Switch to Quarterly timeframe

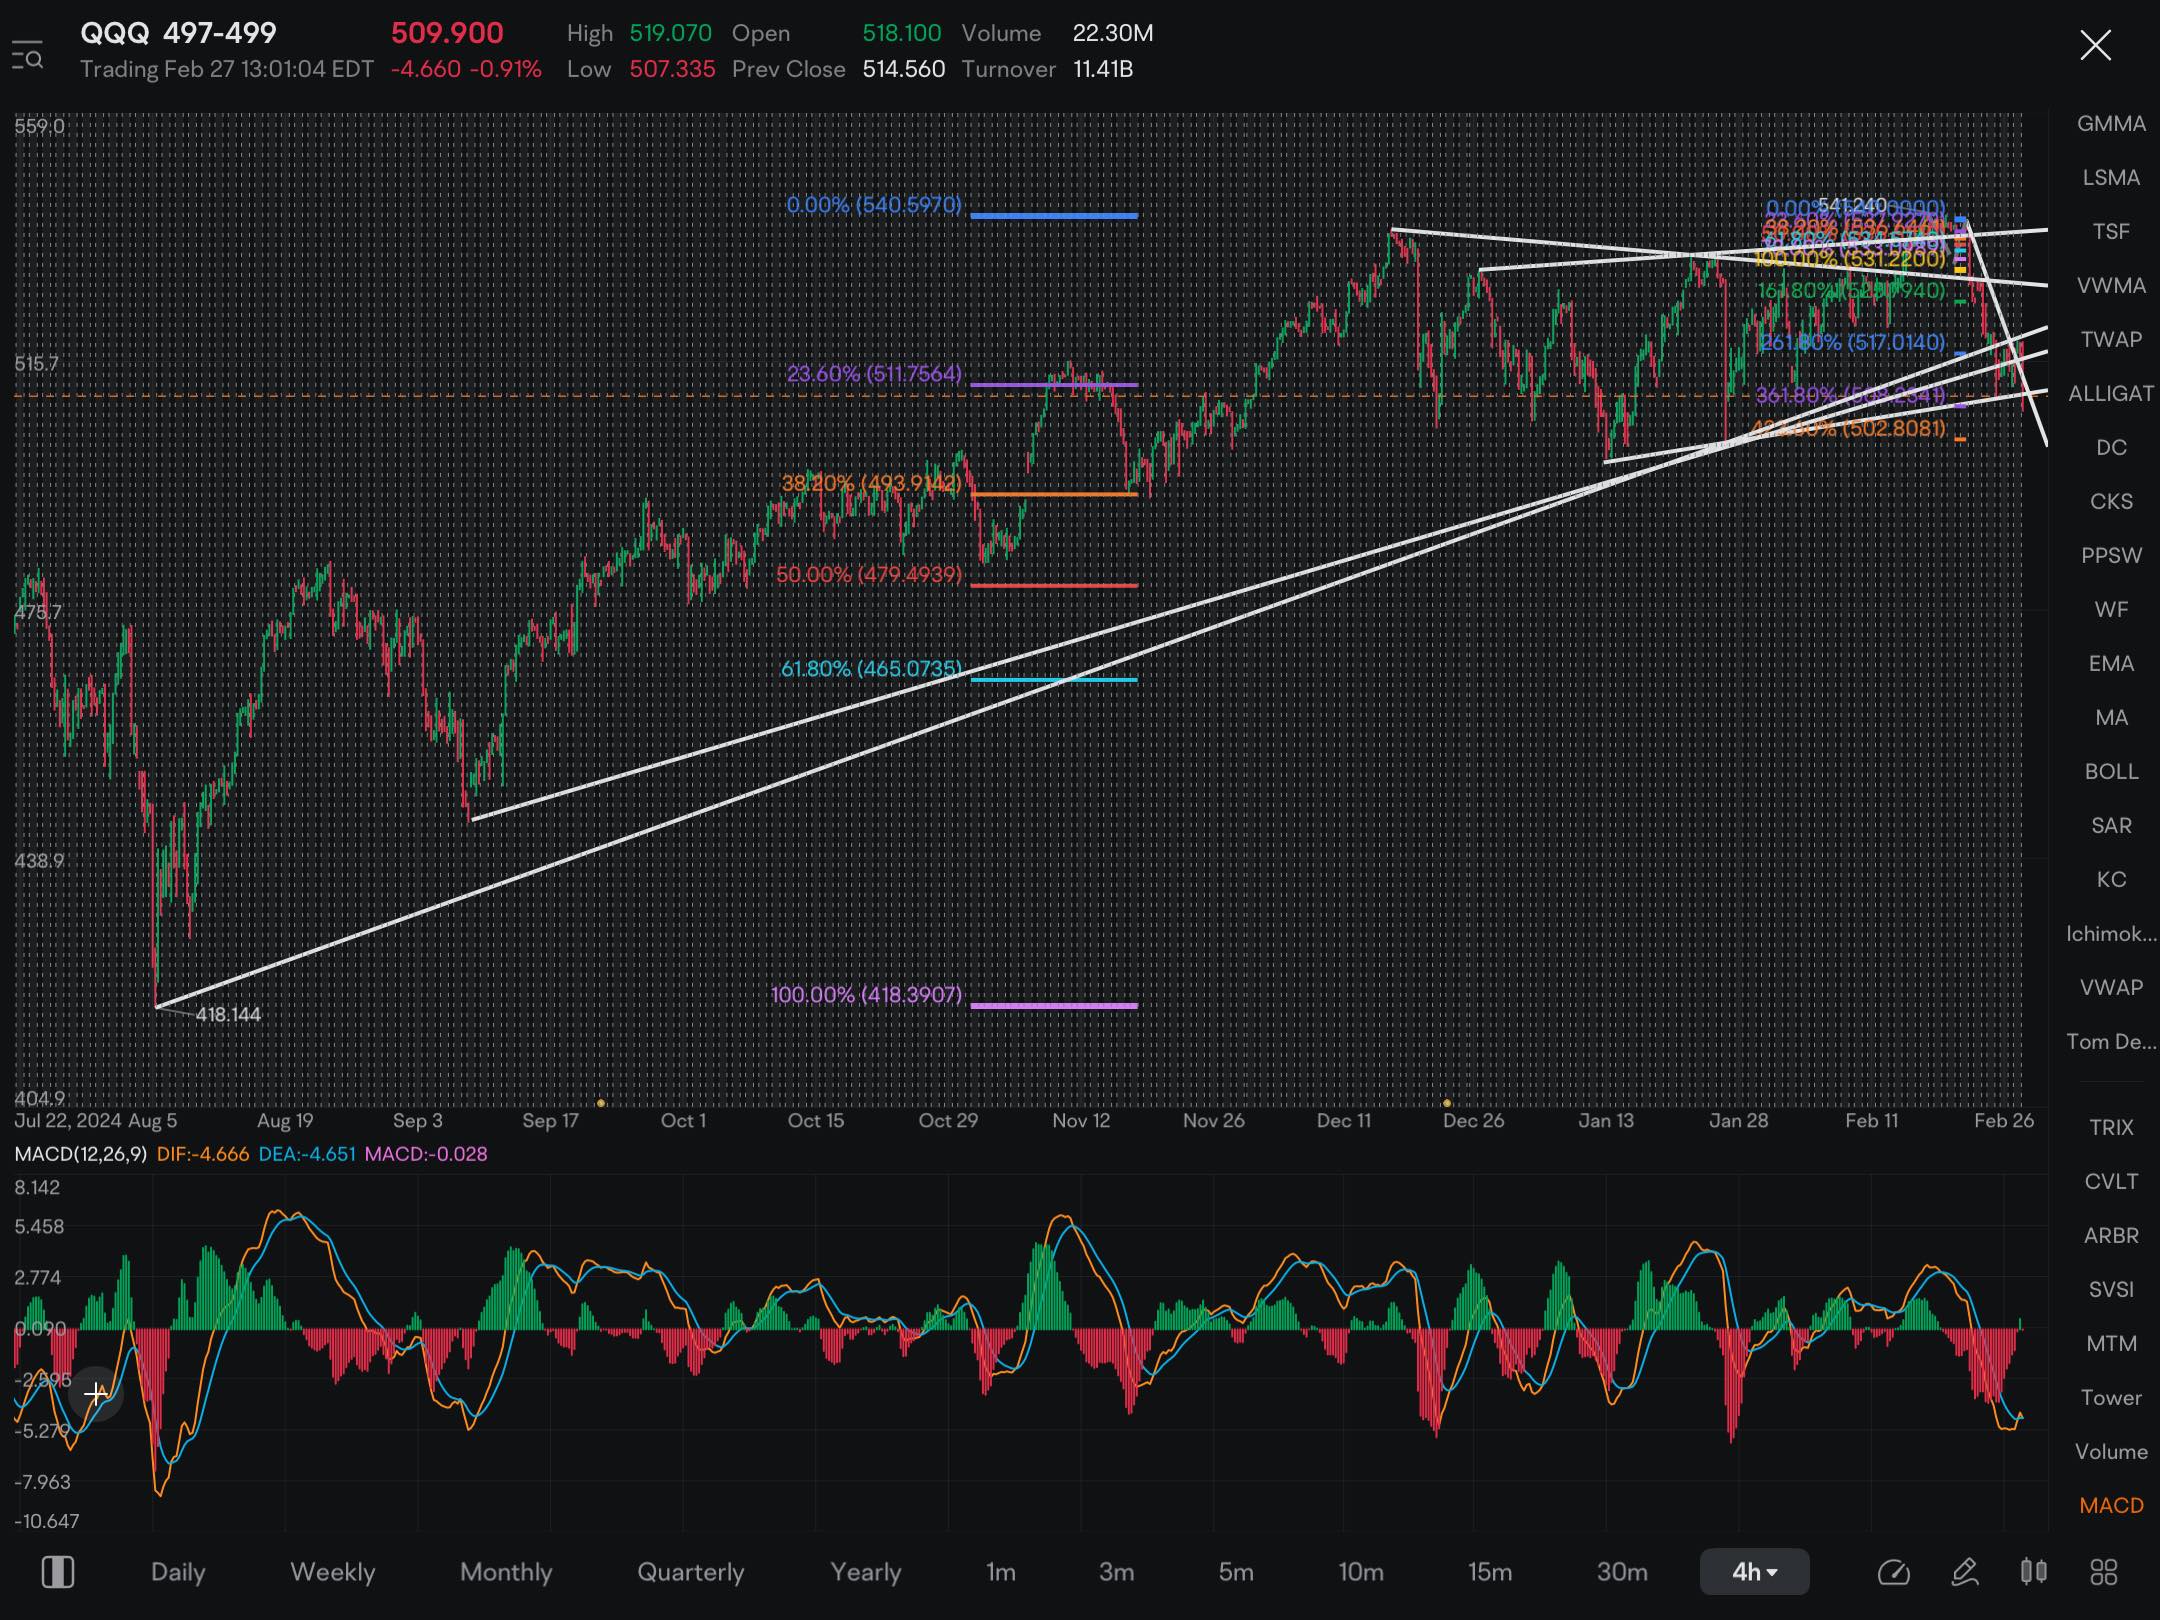pos(690,1572)
